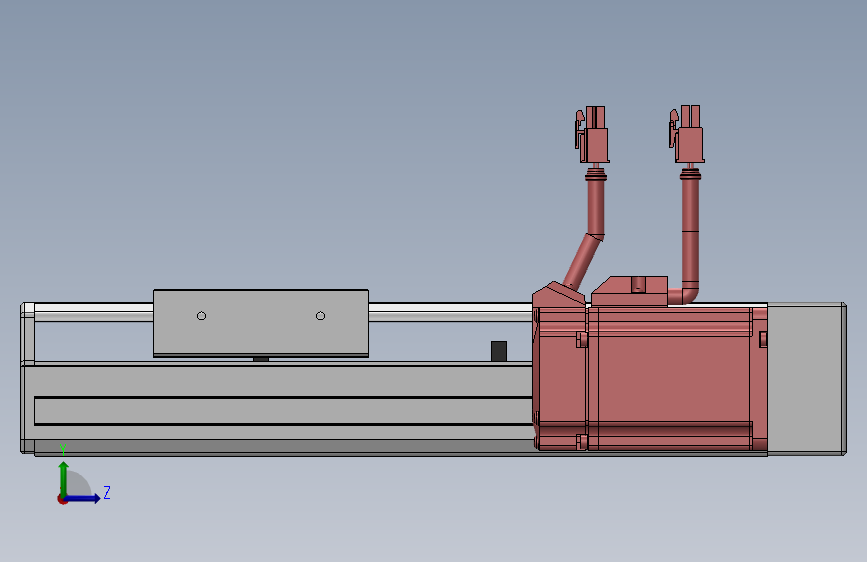Click the small black tab beneath the carriage
Image resolution: width=867 pixels, height=562 pixels.
261,359
